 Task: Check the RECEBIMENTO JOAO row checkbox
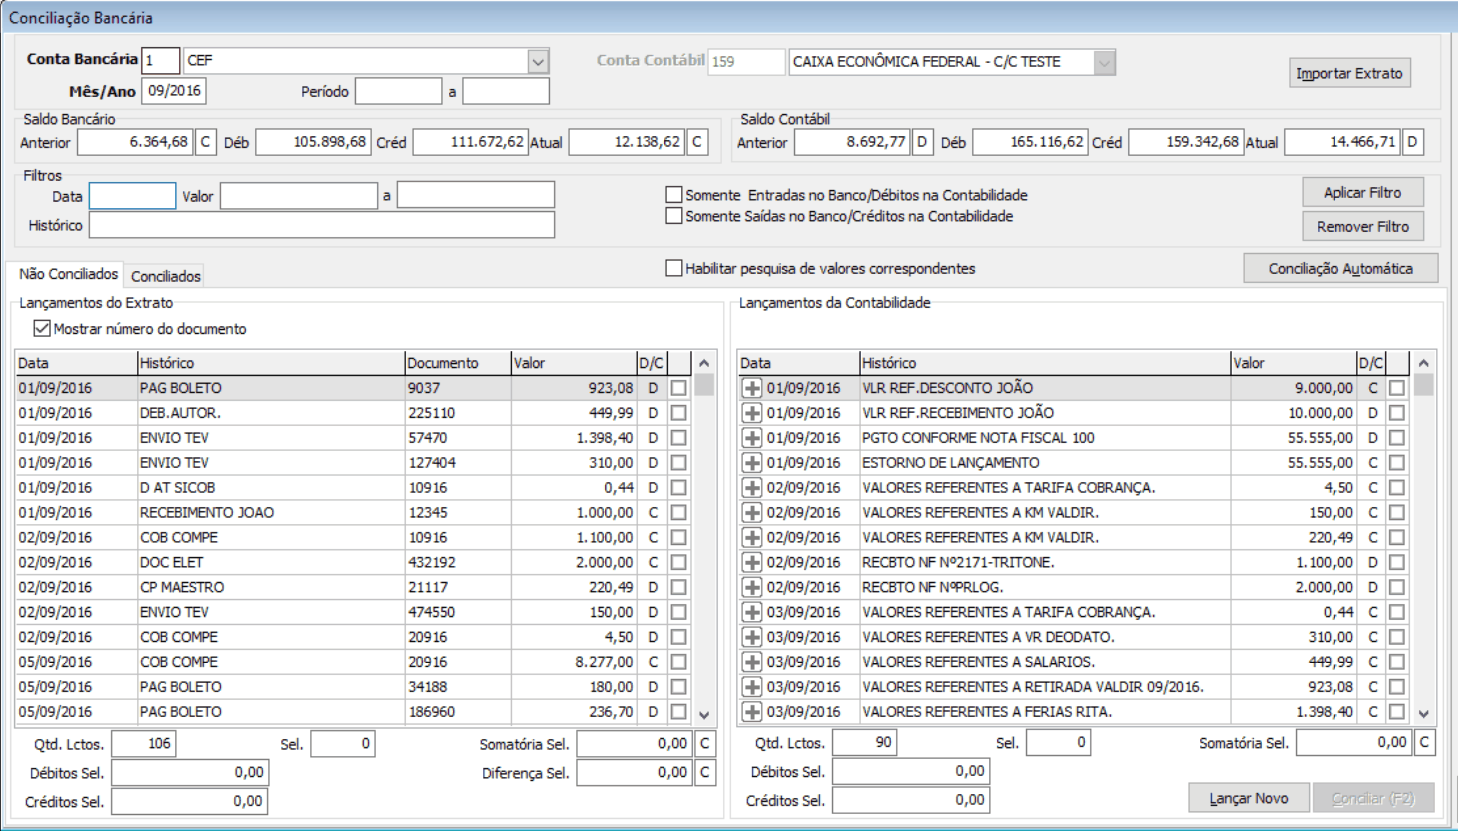(x=678, y=512)
